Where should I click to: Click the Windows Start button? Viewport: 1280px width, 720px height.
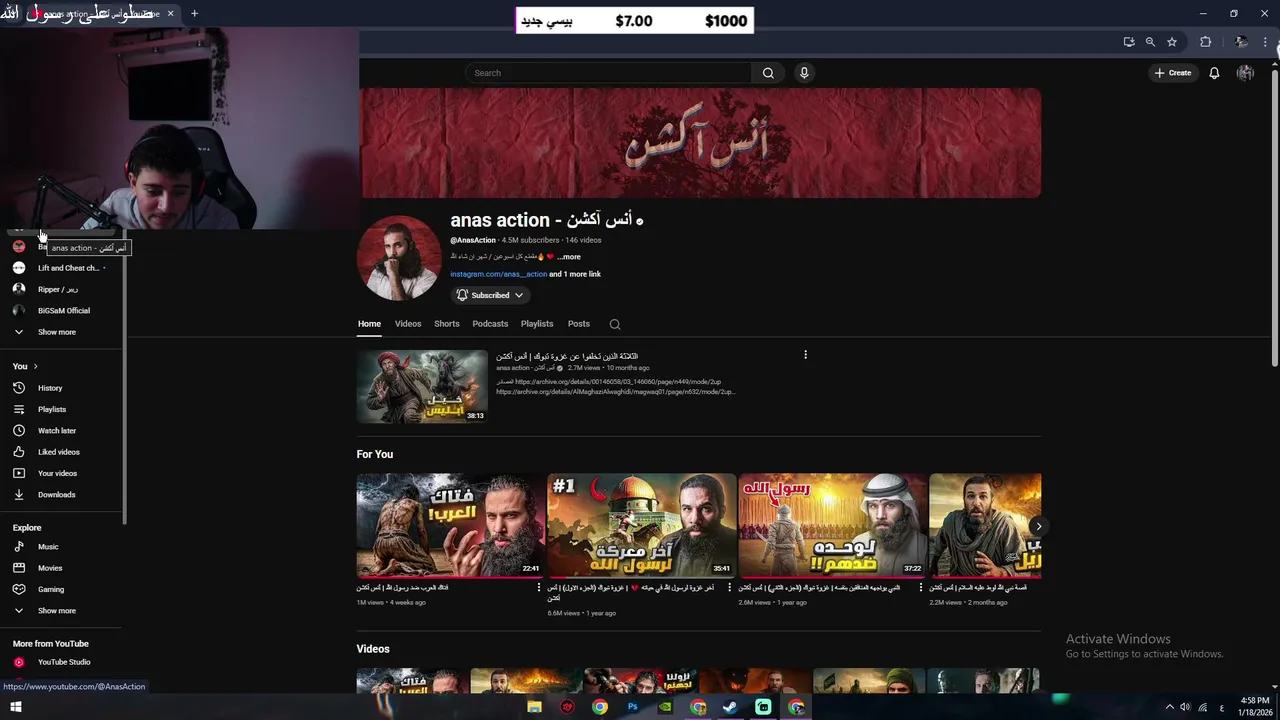(15, 707)
